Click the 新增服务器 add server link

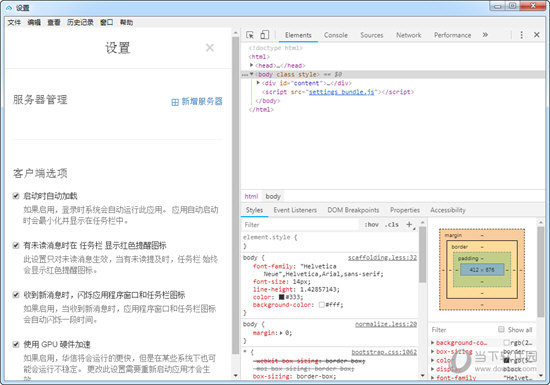tap(197, 102)
